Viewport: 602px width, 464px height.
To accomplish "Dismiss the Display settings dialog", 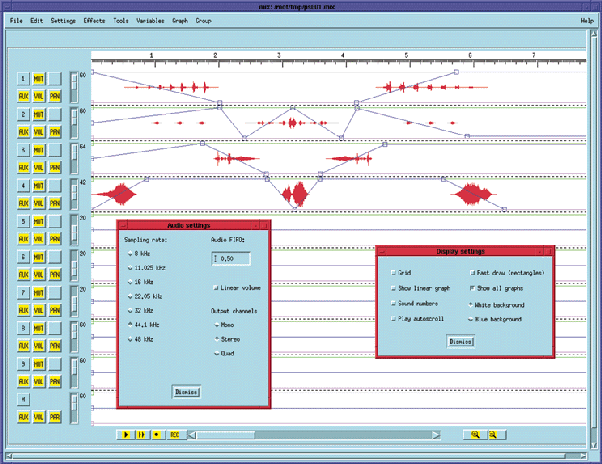I will [459, 340].
